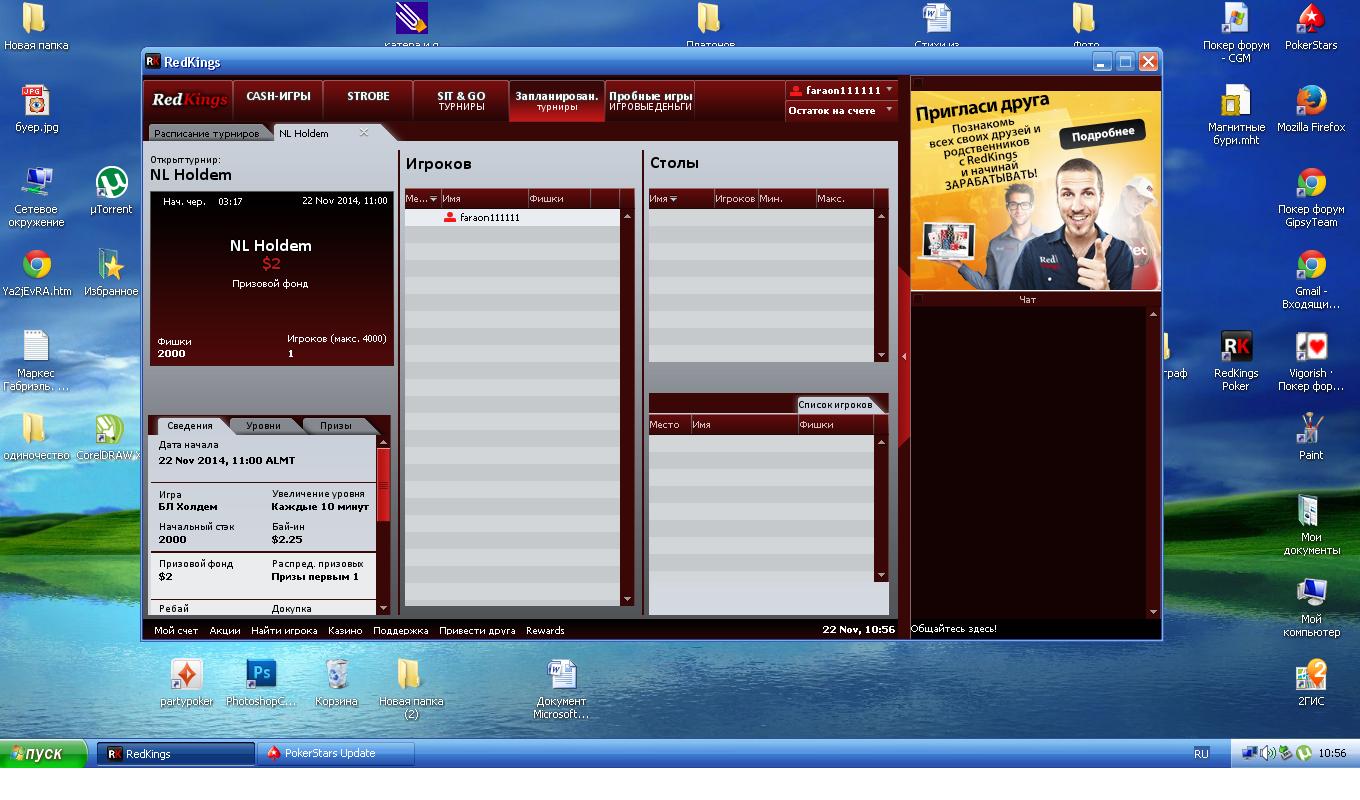Open the Поддержка link in the bottom bar
1360x800 pixels.
(x=400, y=631)
